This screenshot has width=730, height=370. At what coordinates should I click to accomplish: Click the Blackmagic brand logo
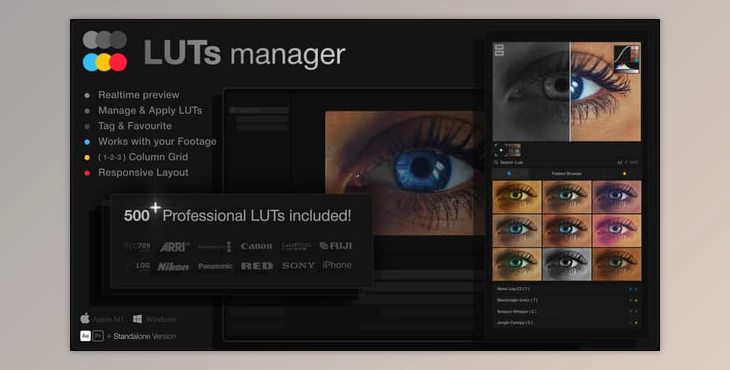click(x=214, y=247)
